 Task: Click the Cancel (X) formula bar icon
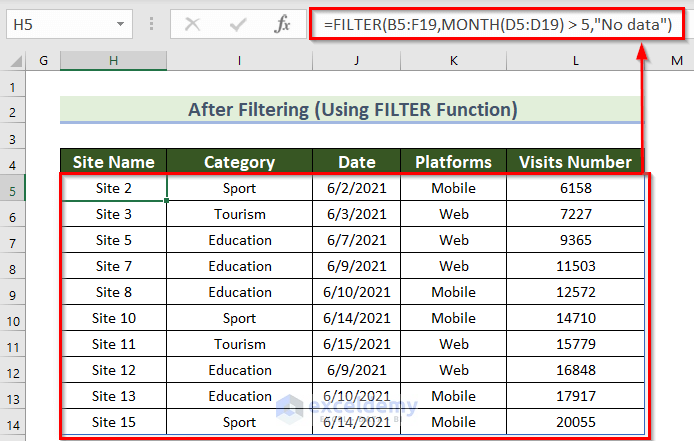[192, 23]
